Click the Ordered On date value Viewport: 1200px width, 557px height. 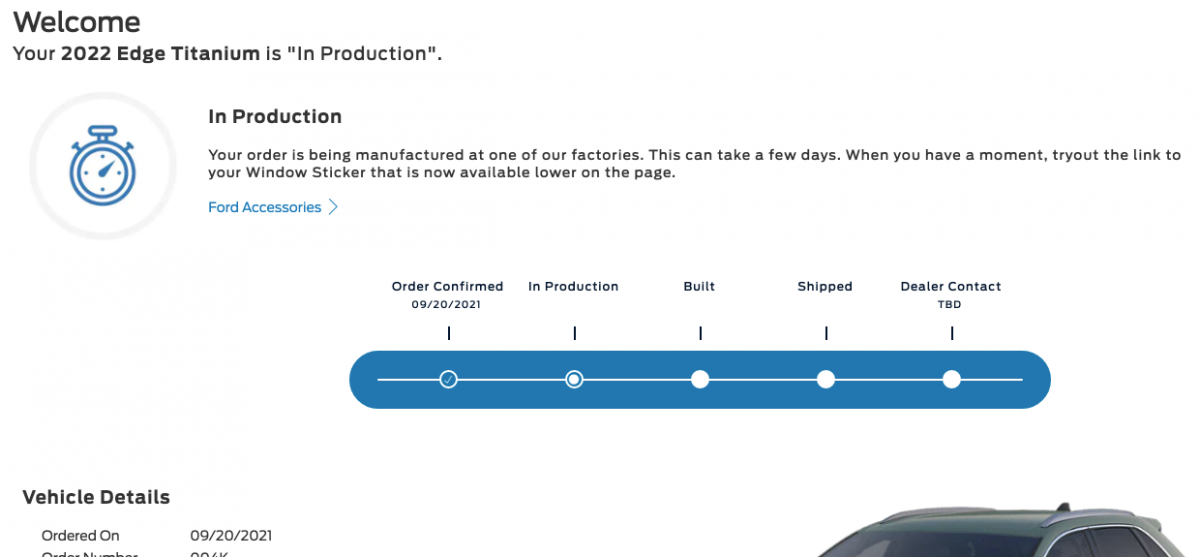[x=231, y=536]
